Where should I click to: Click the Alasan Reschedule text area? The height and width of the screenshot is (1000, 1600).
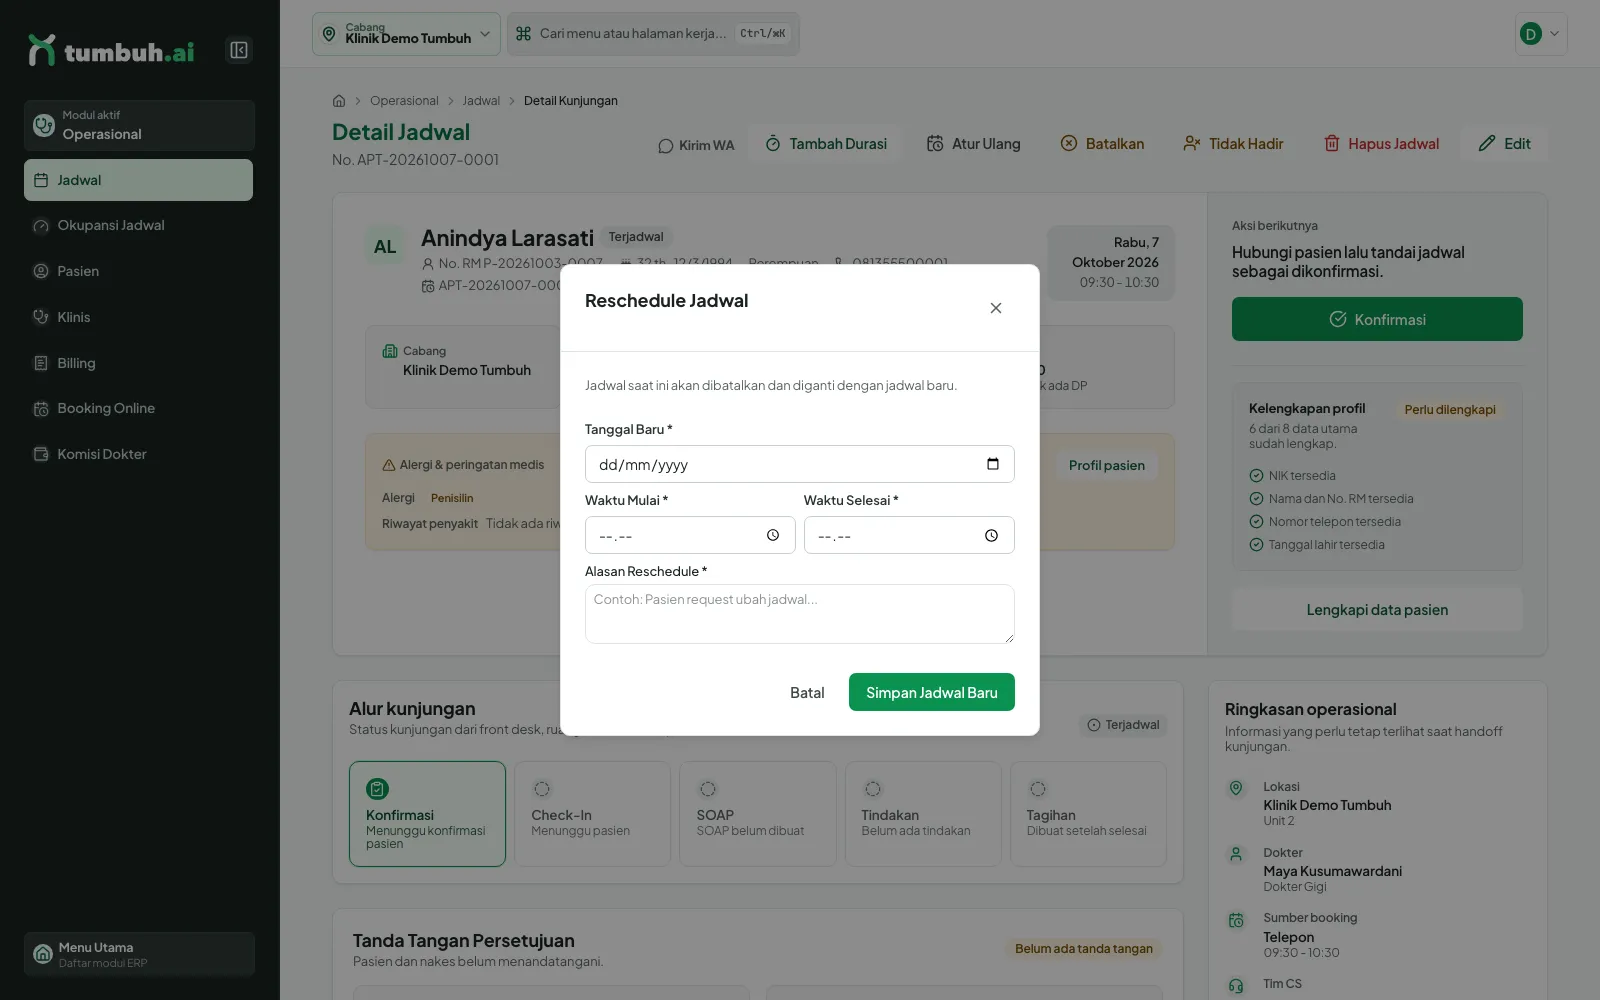pos(799,614)
